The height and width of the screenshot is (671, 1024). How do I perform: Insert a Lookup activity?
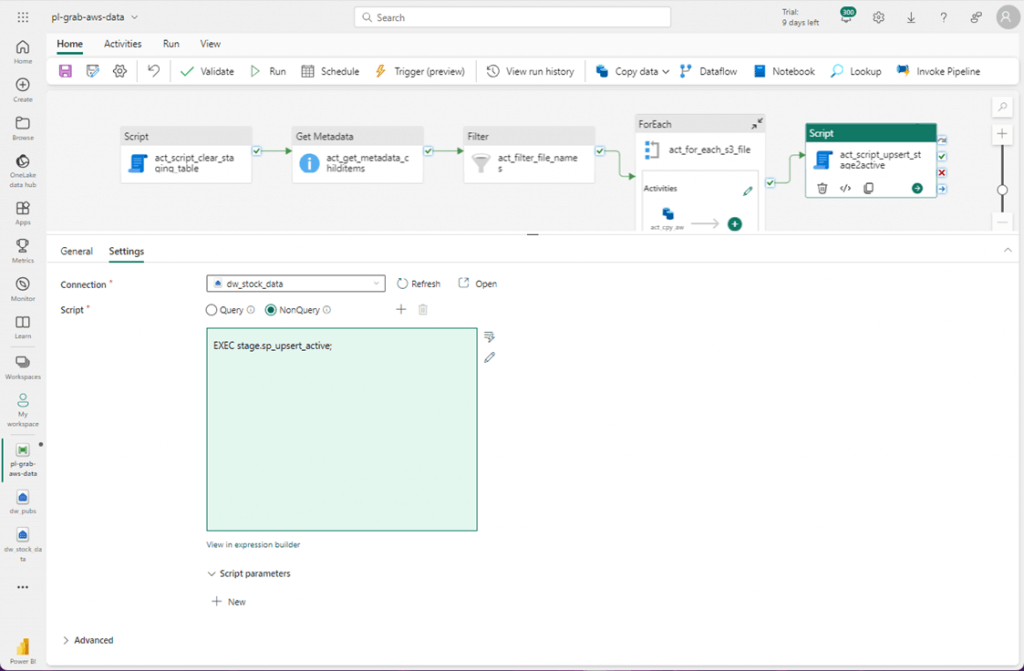[x=855, y=71]
